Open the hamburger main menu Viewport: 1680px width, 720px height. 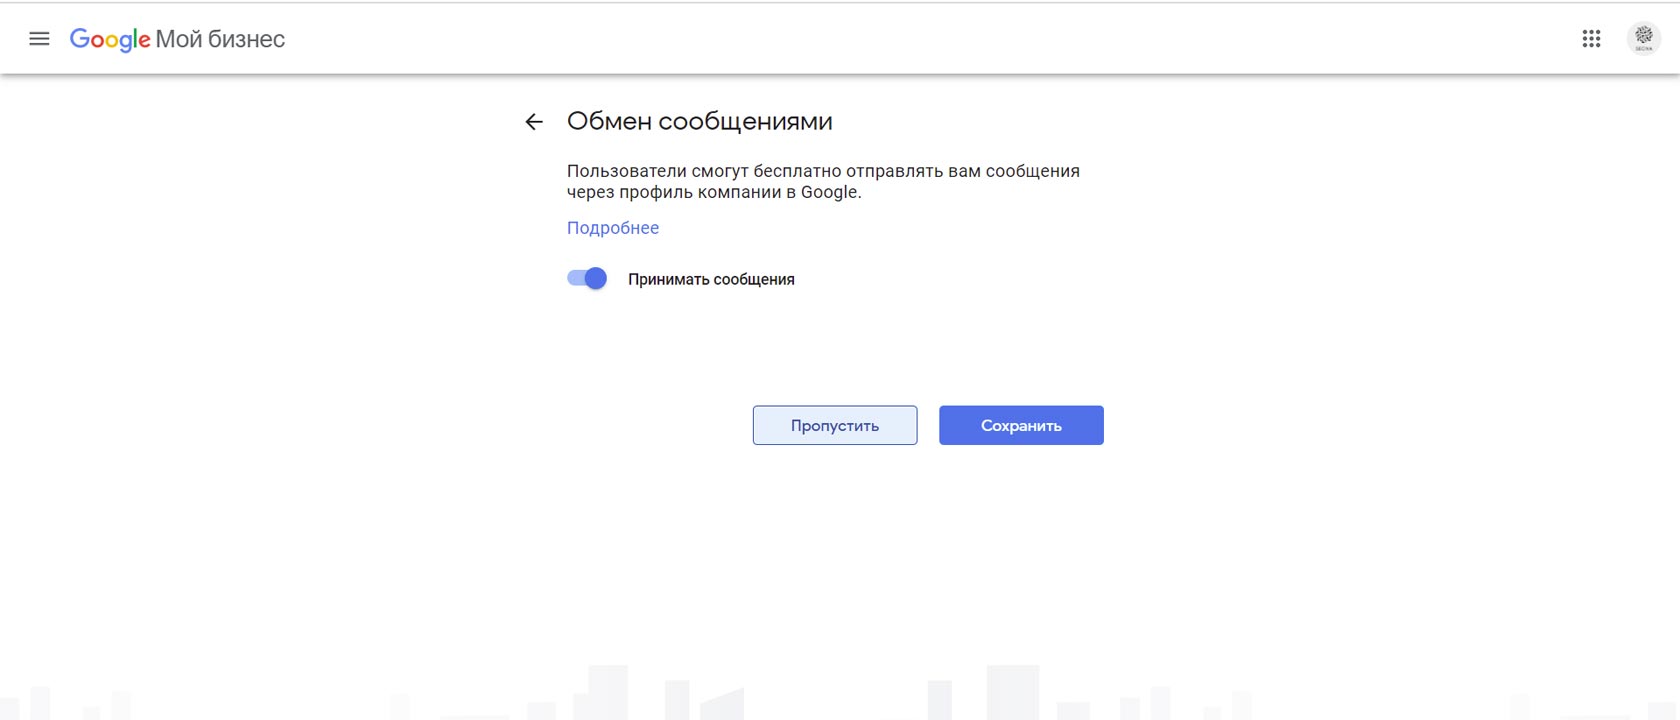39,39
